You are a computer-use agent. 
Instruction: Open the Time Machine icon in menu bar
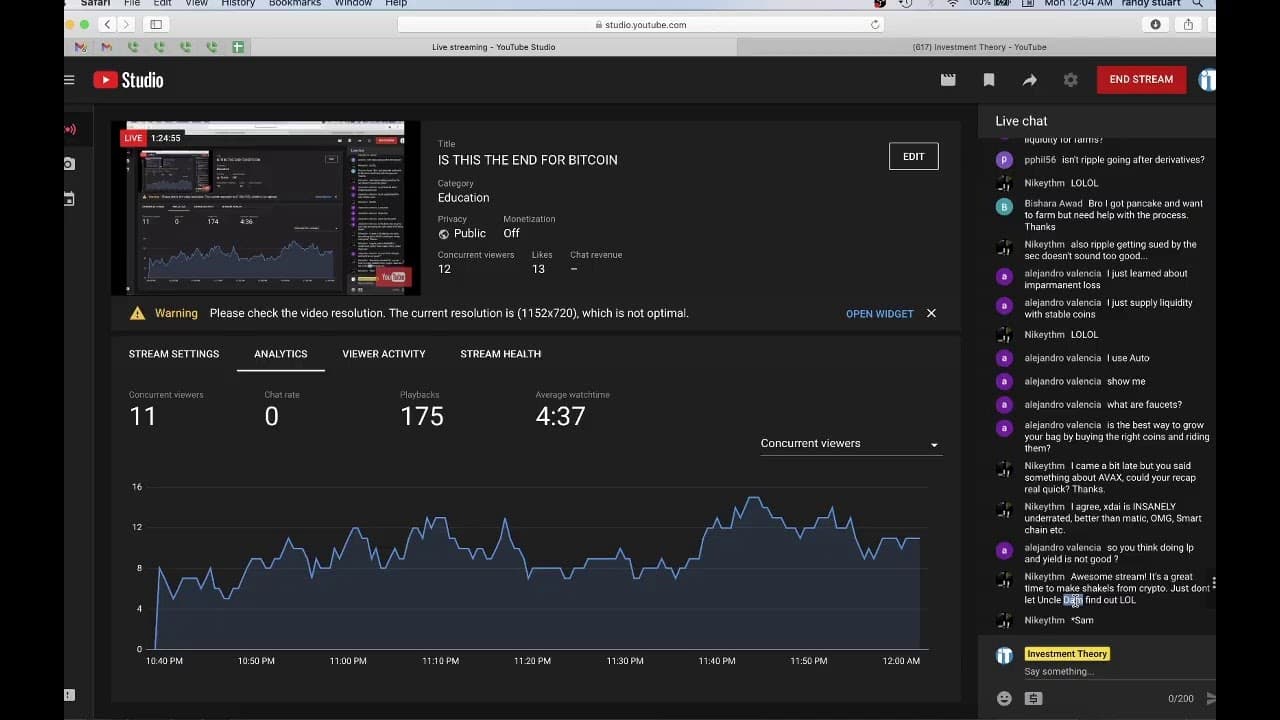pos(905,4)
